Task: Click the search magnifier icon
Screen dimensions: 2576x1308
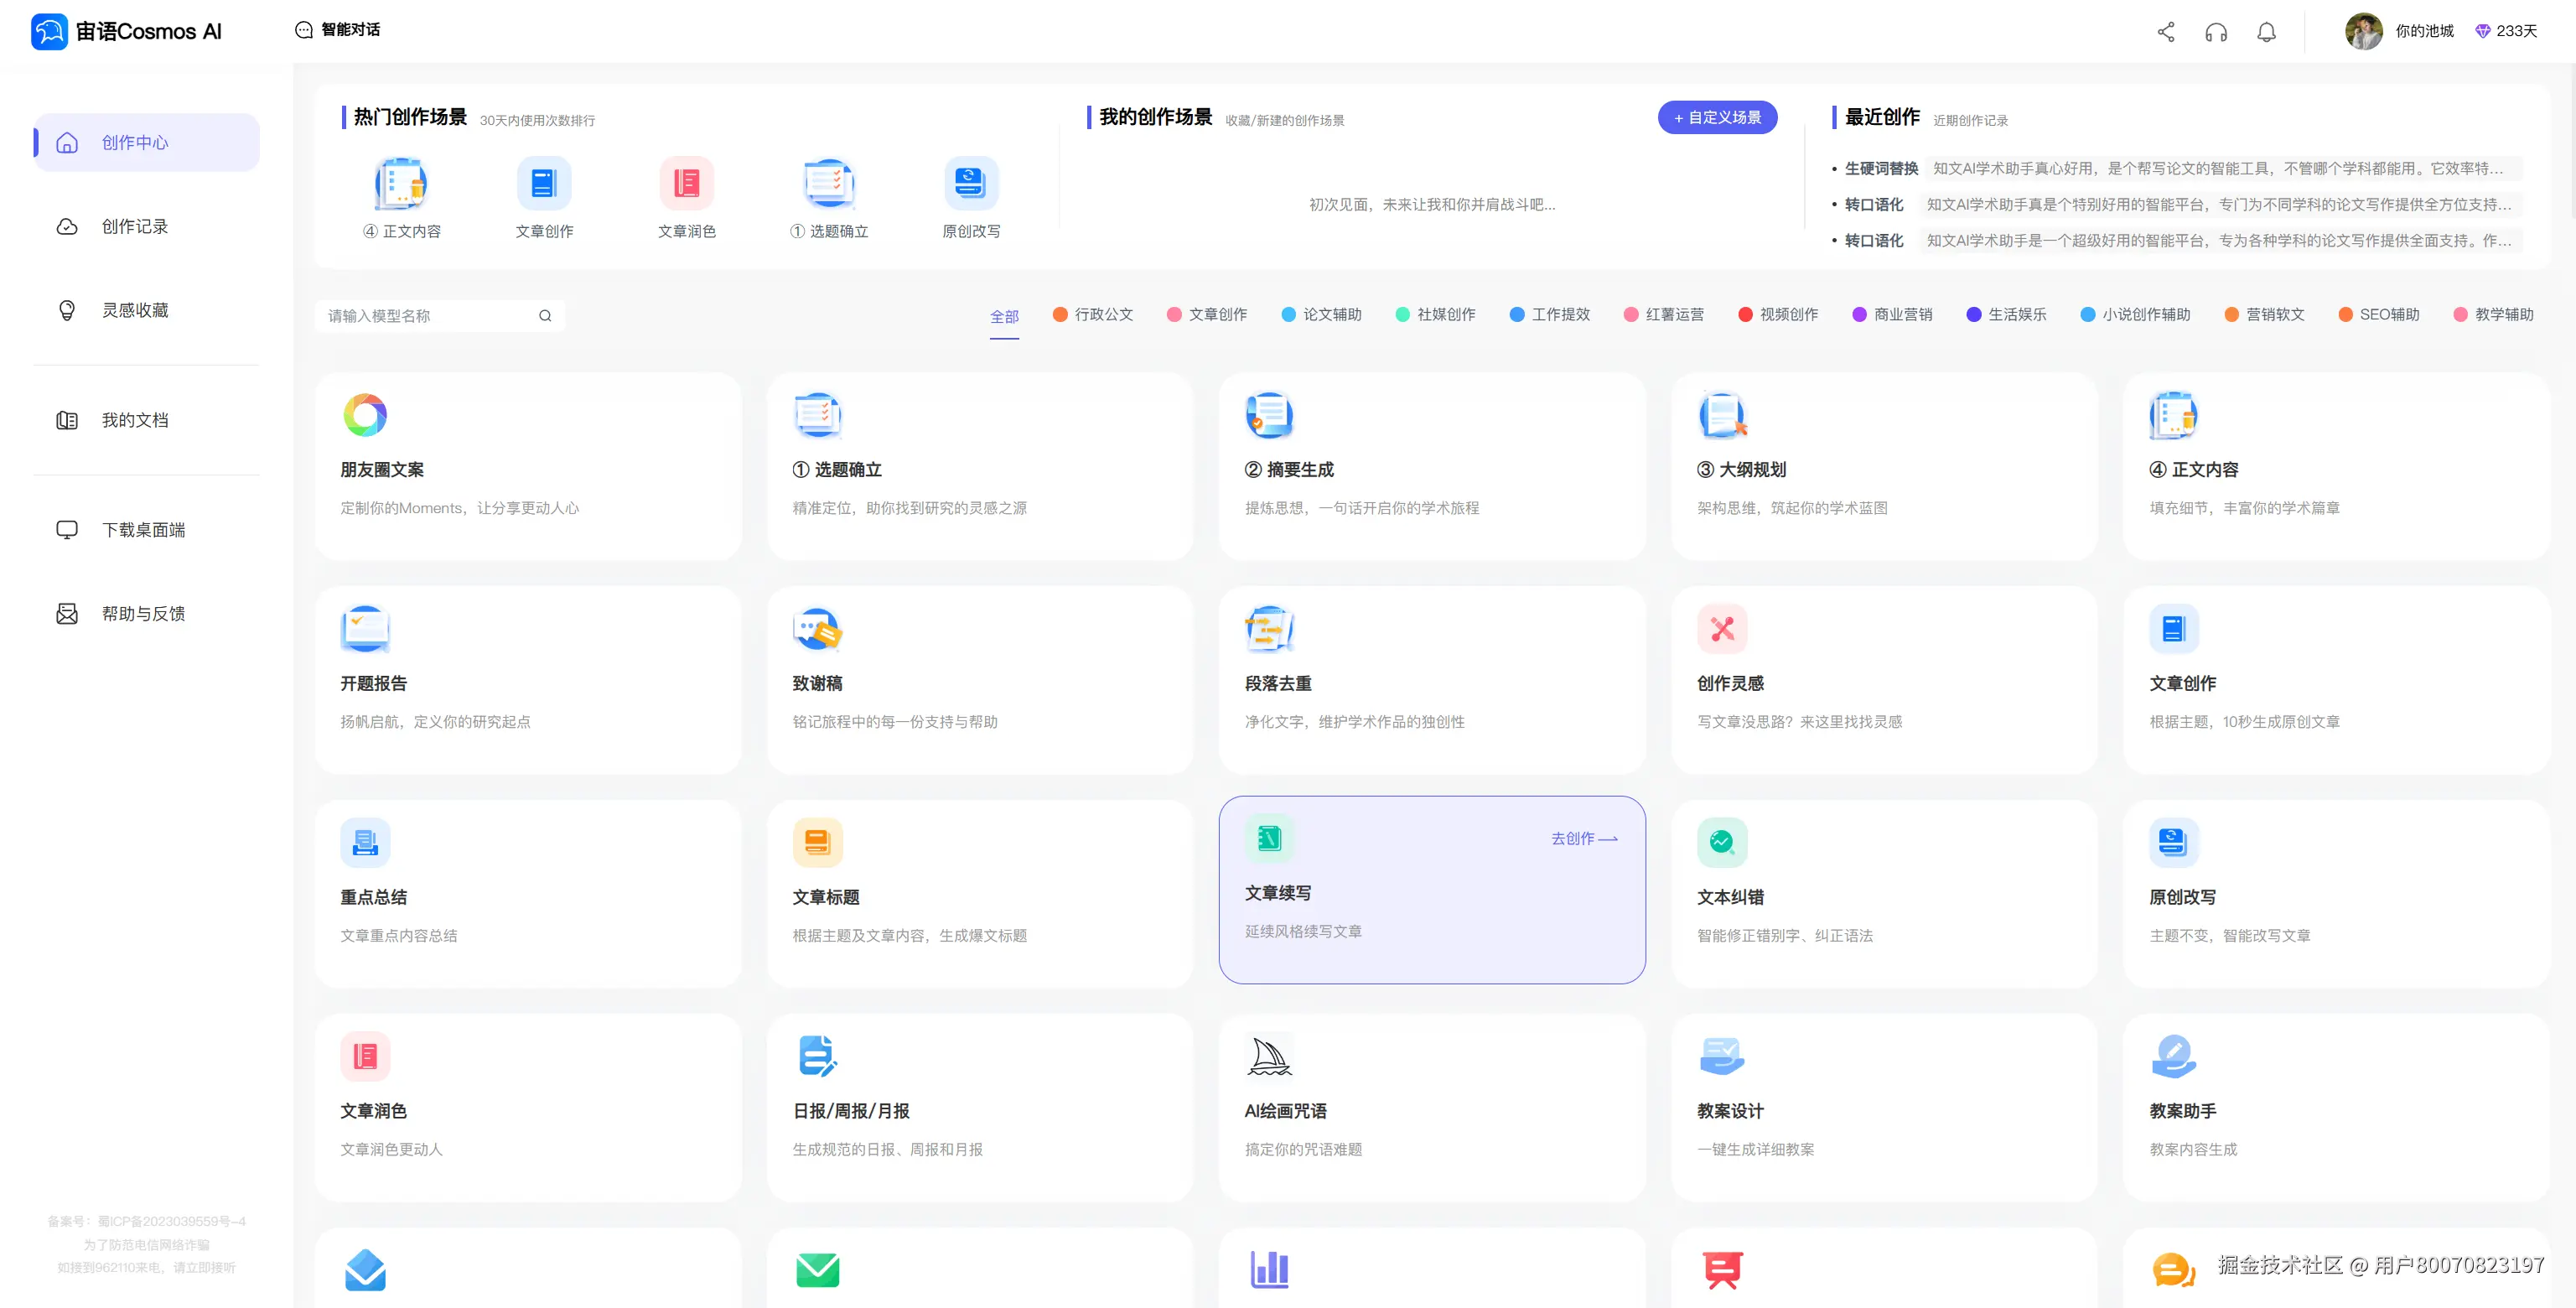Action: click(x=545, y=316)
